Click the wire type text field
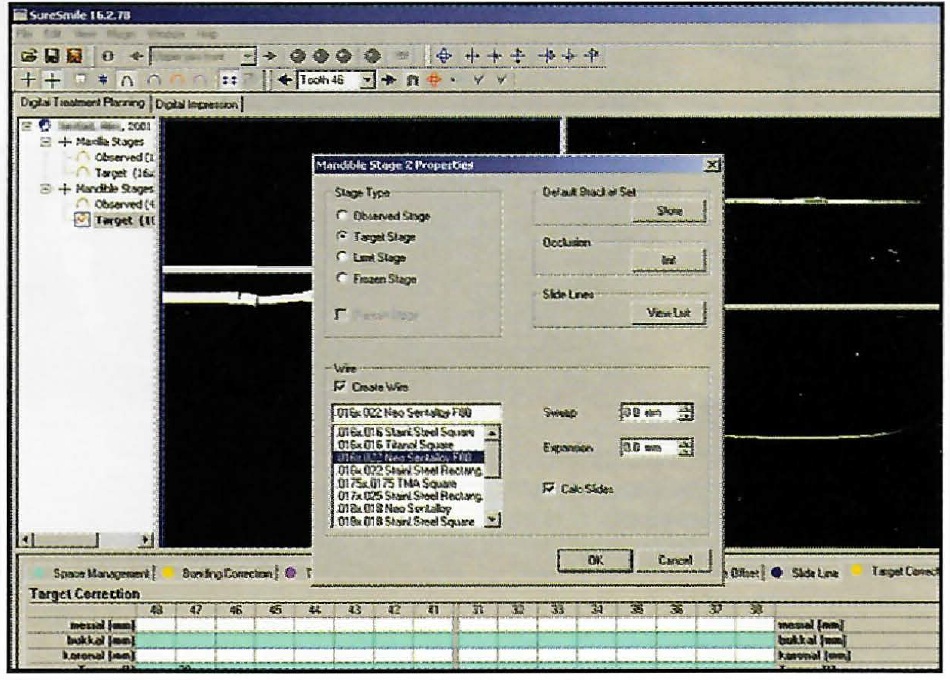Image resolution: width=950 pixels, height=680 pixels. (x=416, y=413)
